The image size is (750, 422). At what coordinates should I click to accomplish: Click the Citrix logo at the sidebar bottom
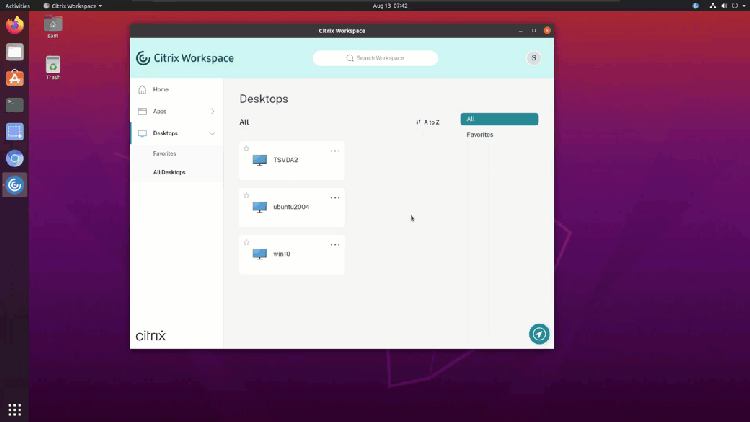click(x=151, y=335)
